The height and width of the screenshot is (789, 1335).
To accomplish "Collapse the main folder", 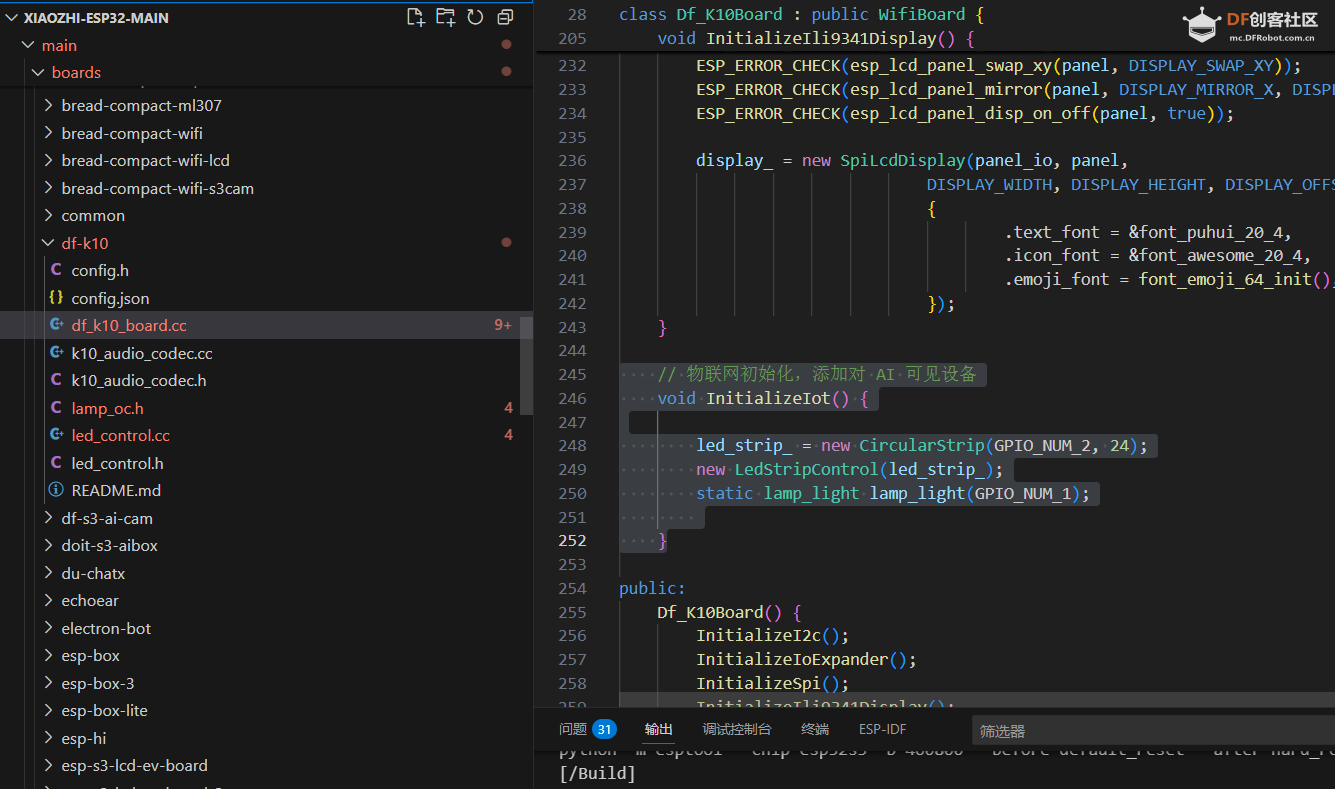I will (28, 45).
